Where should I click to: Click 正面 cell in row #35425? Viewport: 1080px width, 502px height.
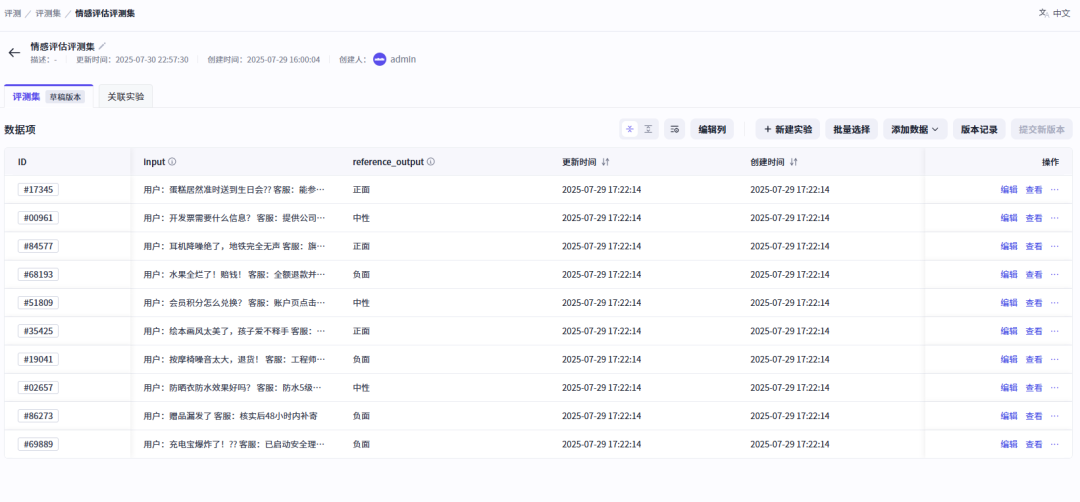[361, 331]
